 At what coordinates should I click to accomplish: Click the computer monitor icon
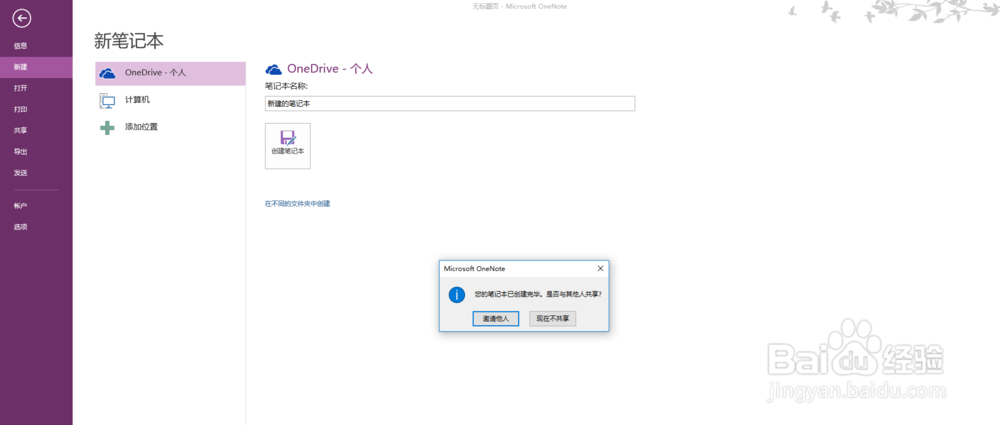click(107, 101)
